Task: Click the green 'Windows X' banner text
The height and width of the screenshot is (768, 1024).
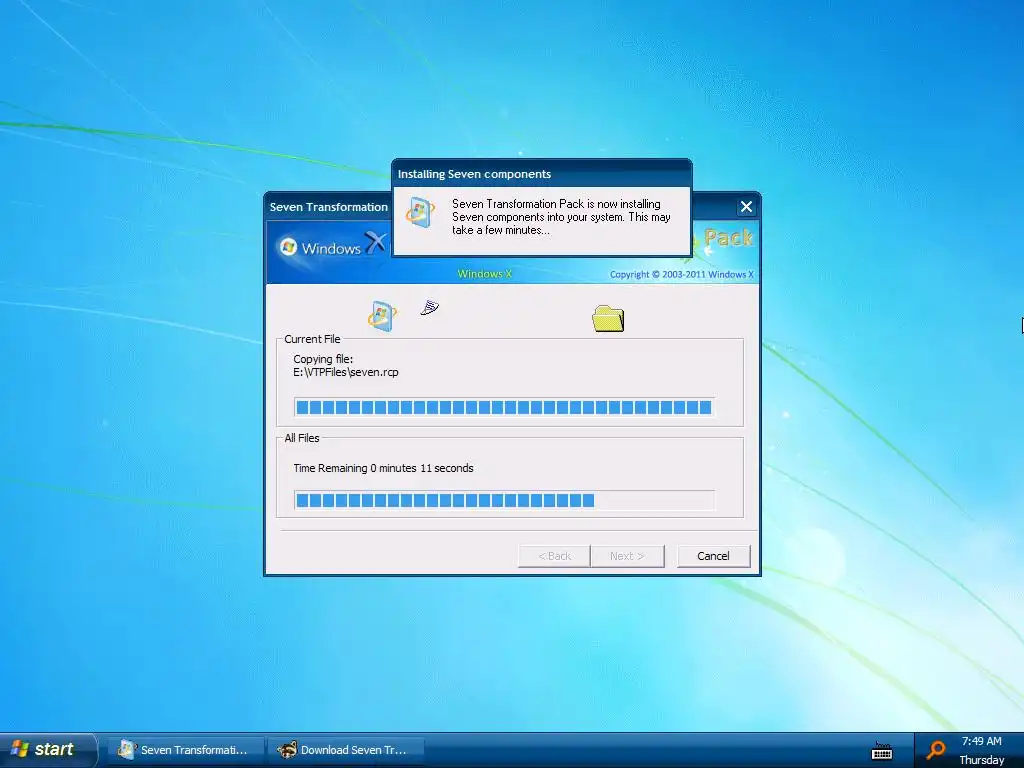Action: 485,274
